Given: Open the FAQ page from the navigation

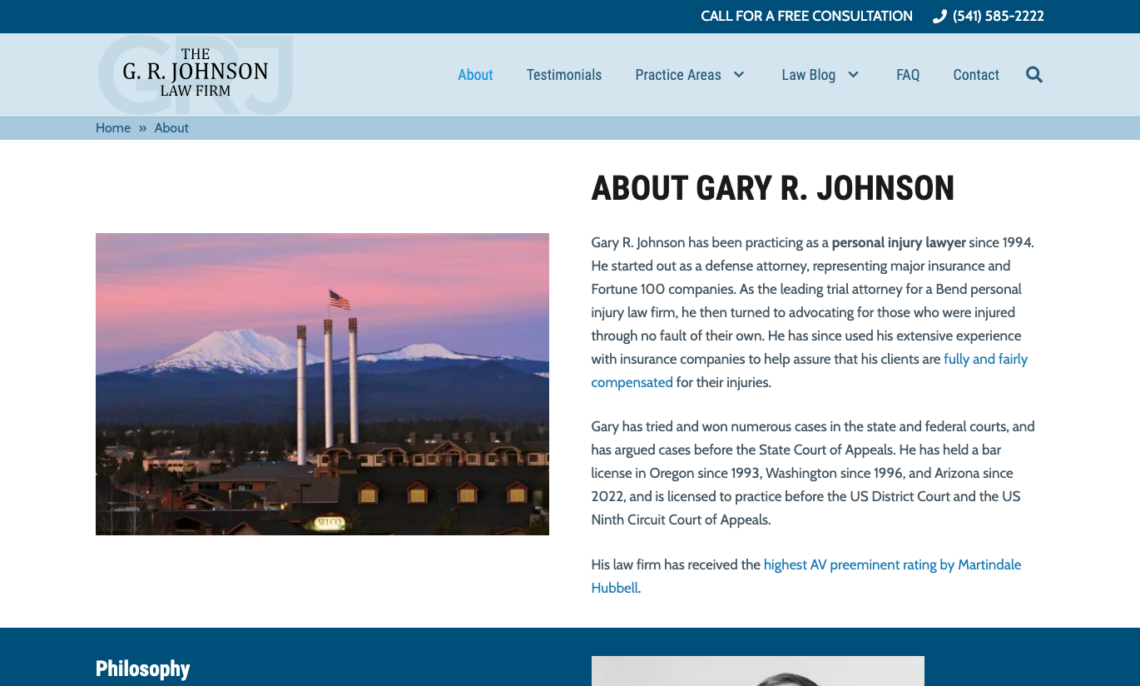Looking at the screenshot, I should 907,74.
